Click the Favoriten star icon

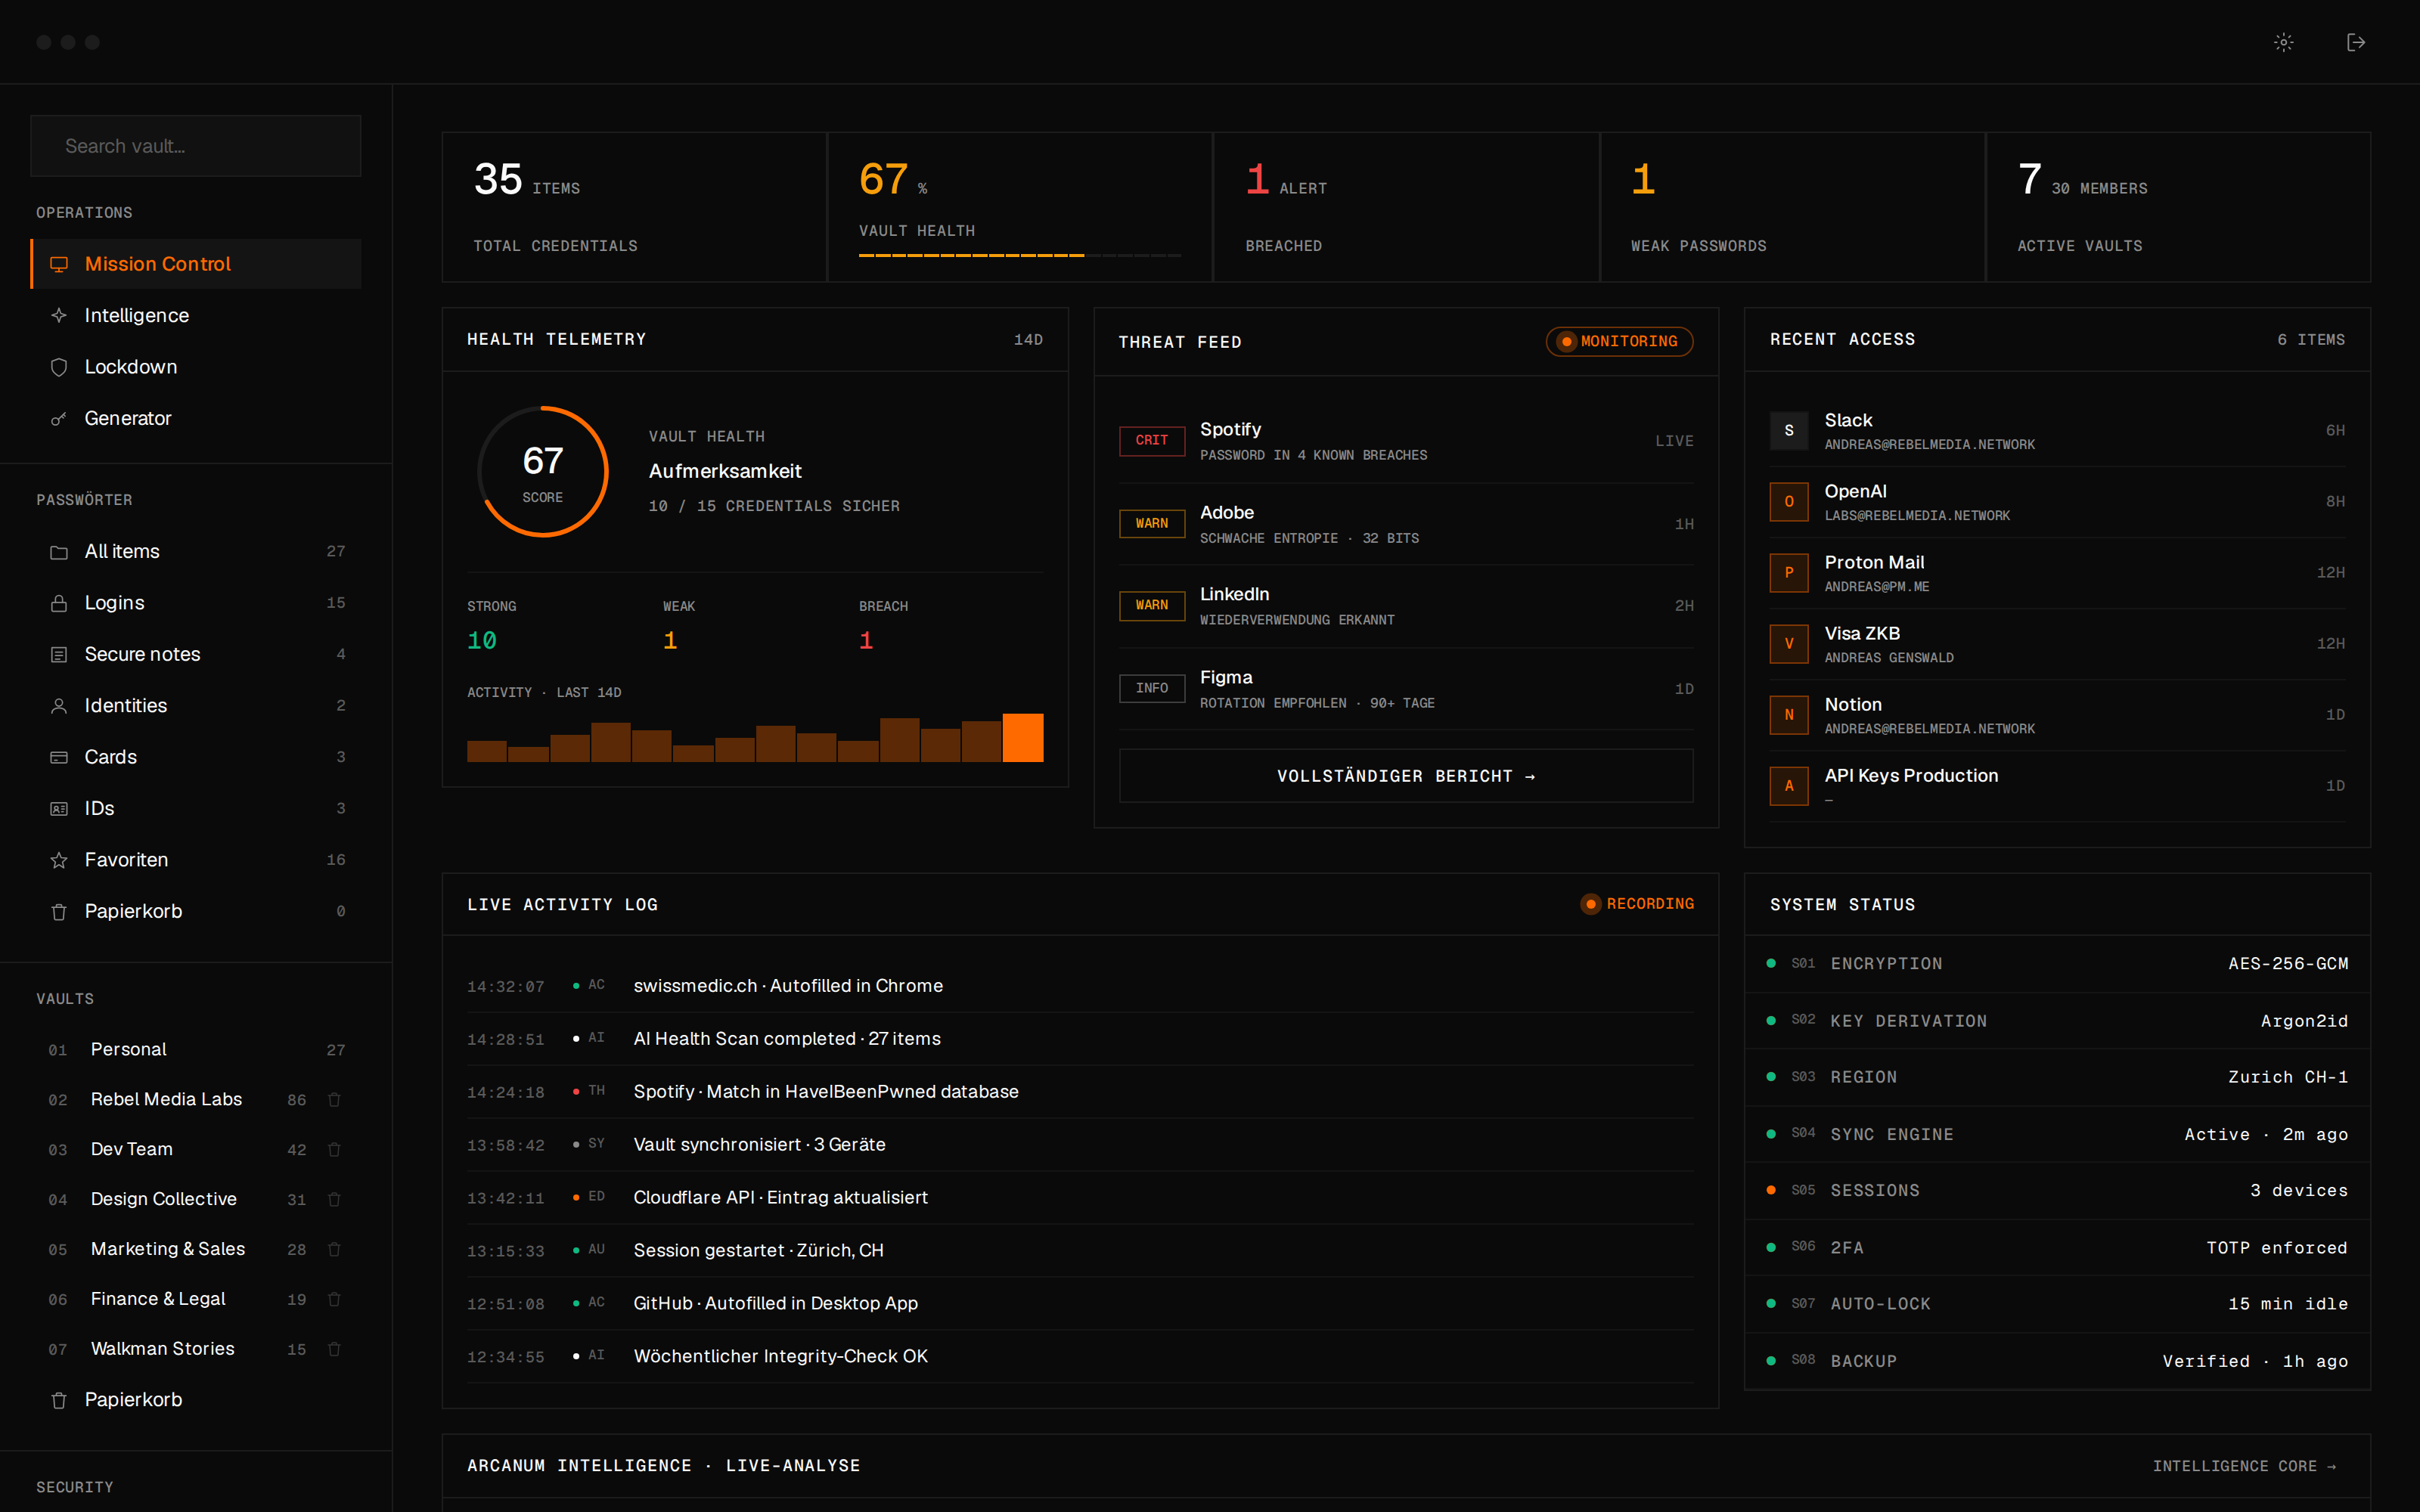click(59, 860)
